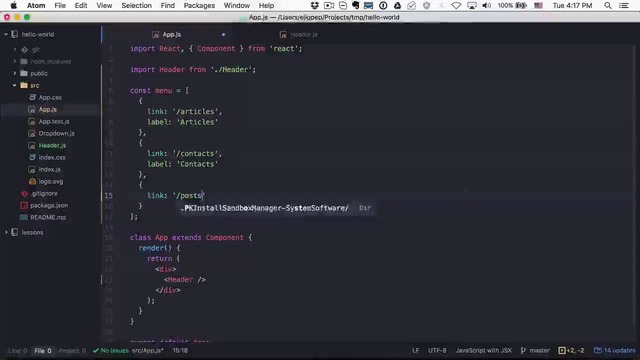This screenshot has width=640, height=360.
Task: Open Dropdown.js in tree view
Action: click(56, 133)
